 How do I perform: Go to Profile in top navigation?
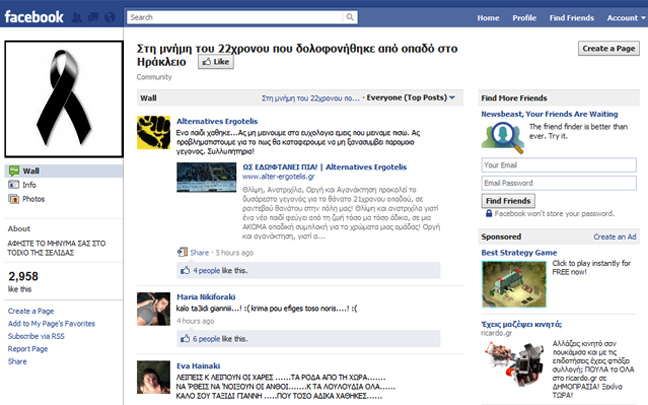[524, 18]
